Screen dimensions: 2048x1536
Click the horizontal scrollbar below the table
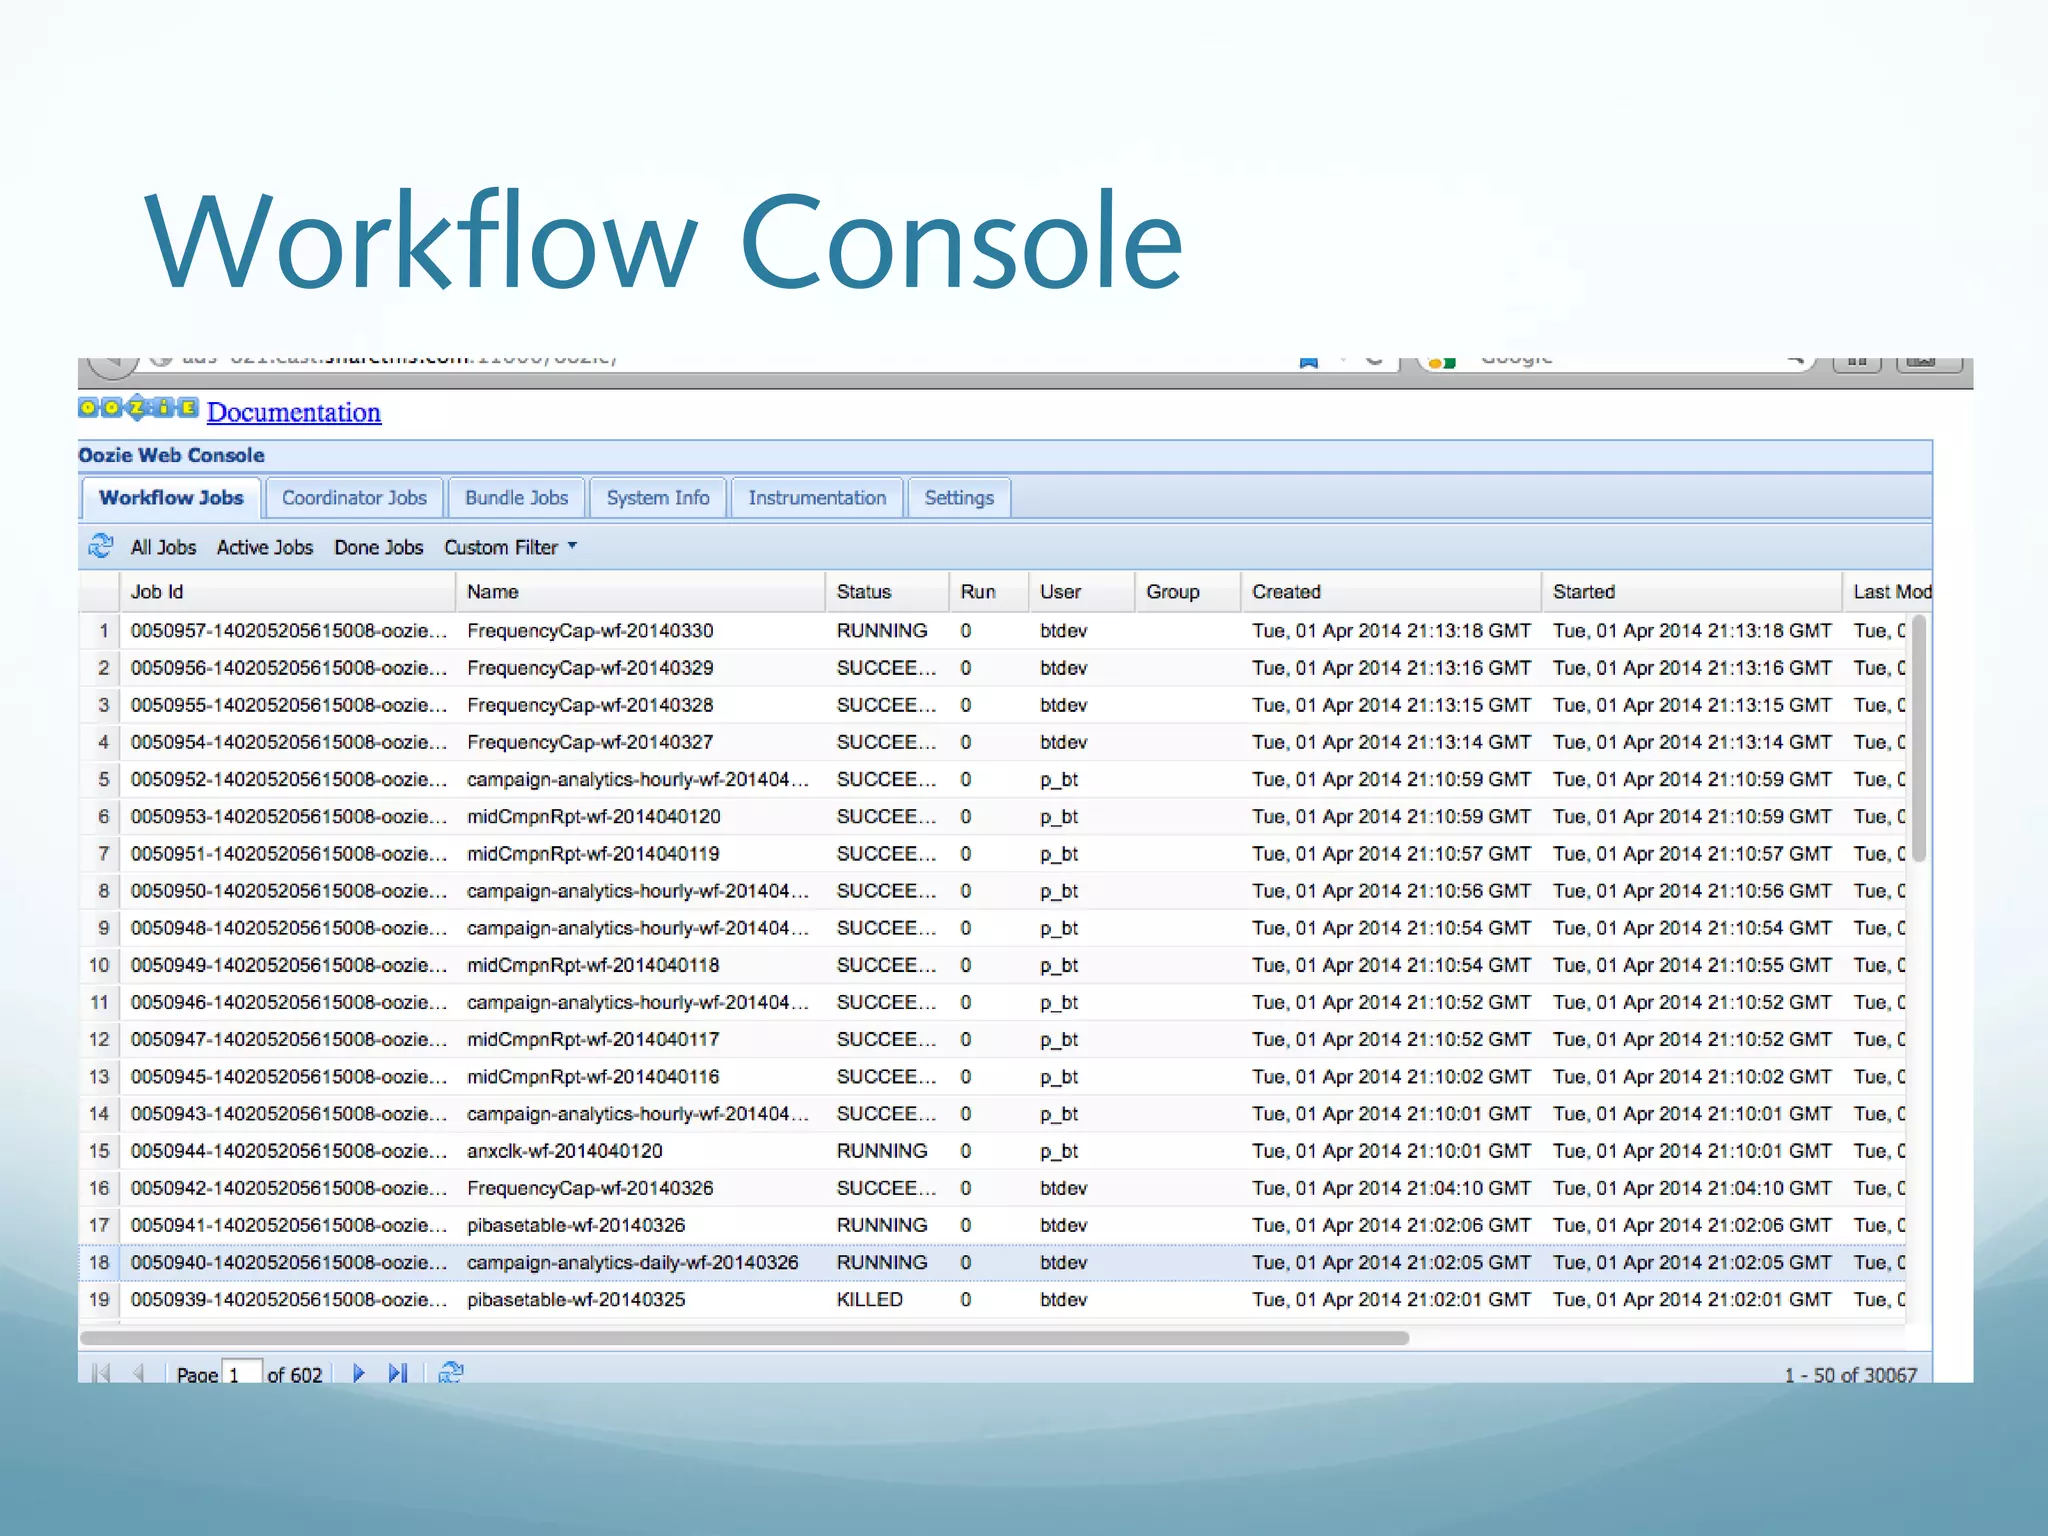(x=744, y=1338)
